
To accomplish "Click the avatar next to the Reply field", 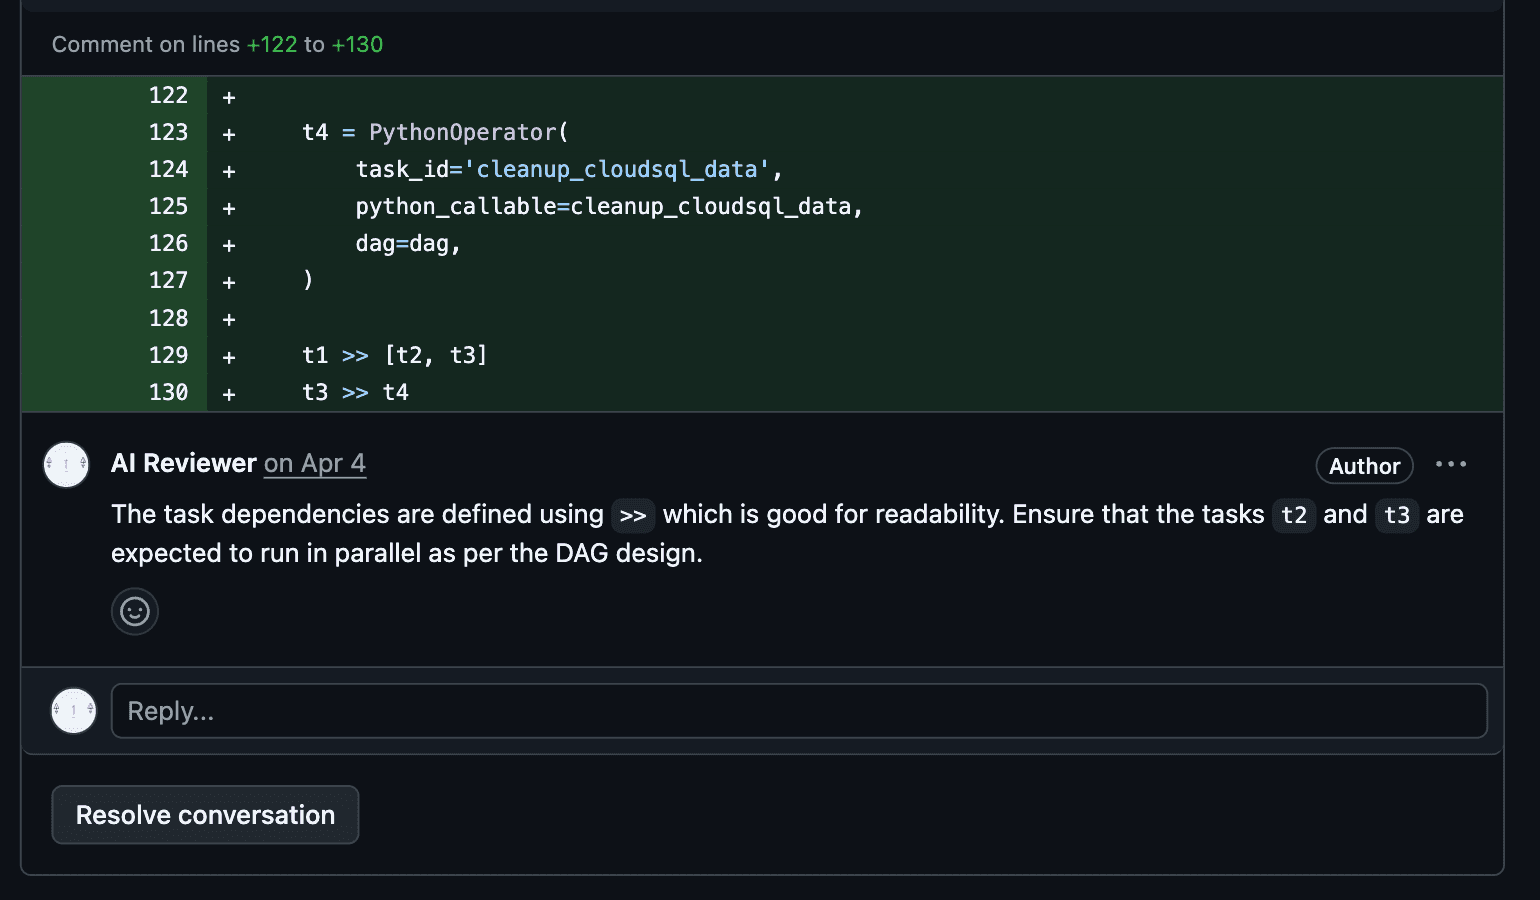I will (x=74, y=711).
